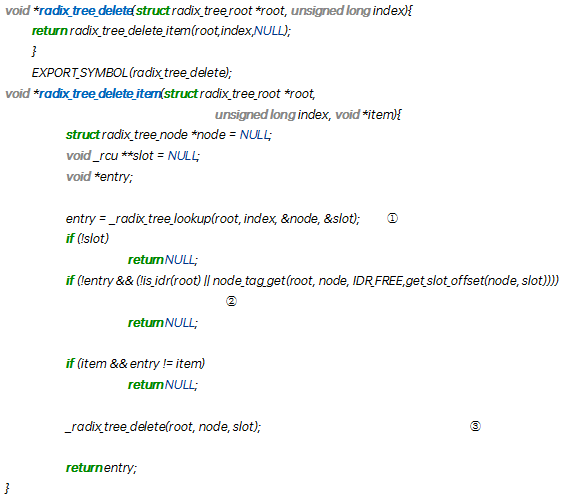Viewport: 564px width, 500px height.
Task: Click get_slot_offset(node, slot) text
Action: (478, 281)
